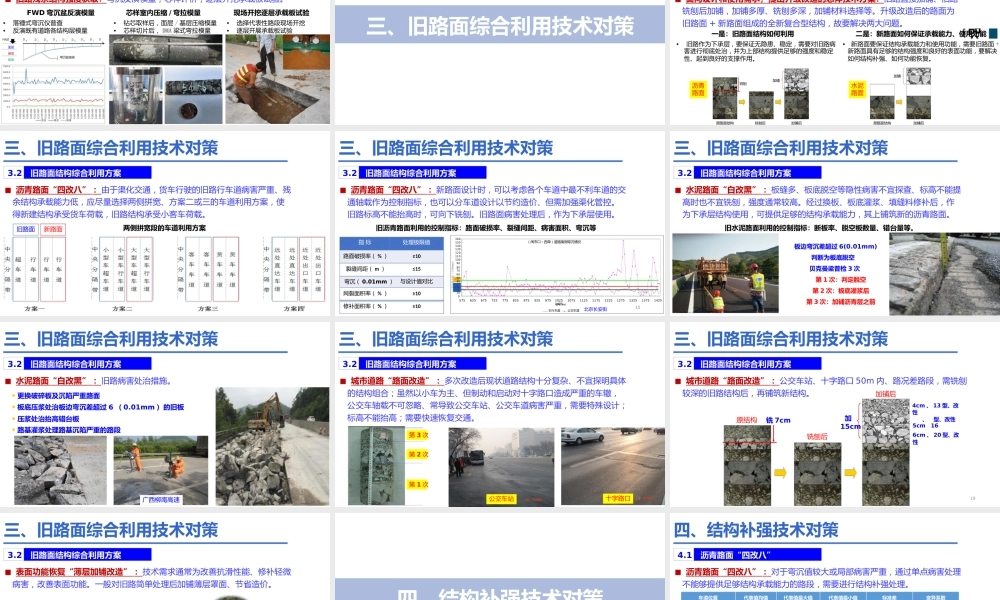The height and width of the screenshot is (600, 1000).
Task: Select the 三、旧路面综合利用技术对策 section title slide
Action: pos(500,62)
